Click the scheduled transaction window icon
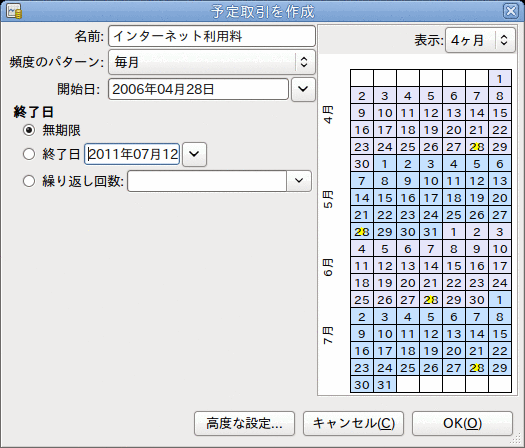The image size is (525, 448). click(x=14, y=11)
